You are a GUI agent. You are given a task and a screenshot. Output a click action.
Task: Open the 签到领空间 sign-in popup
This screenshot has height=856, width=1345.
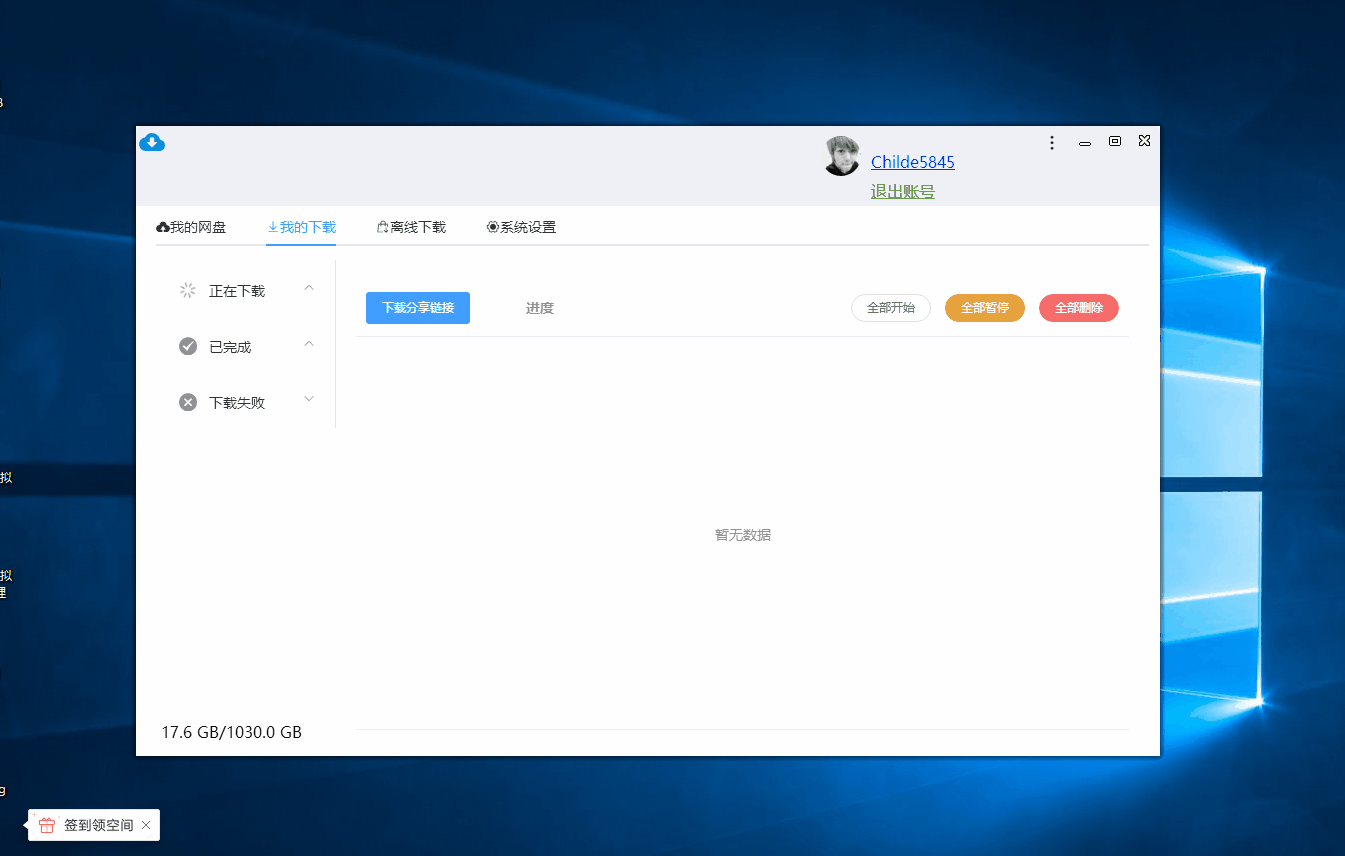99,825
